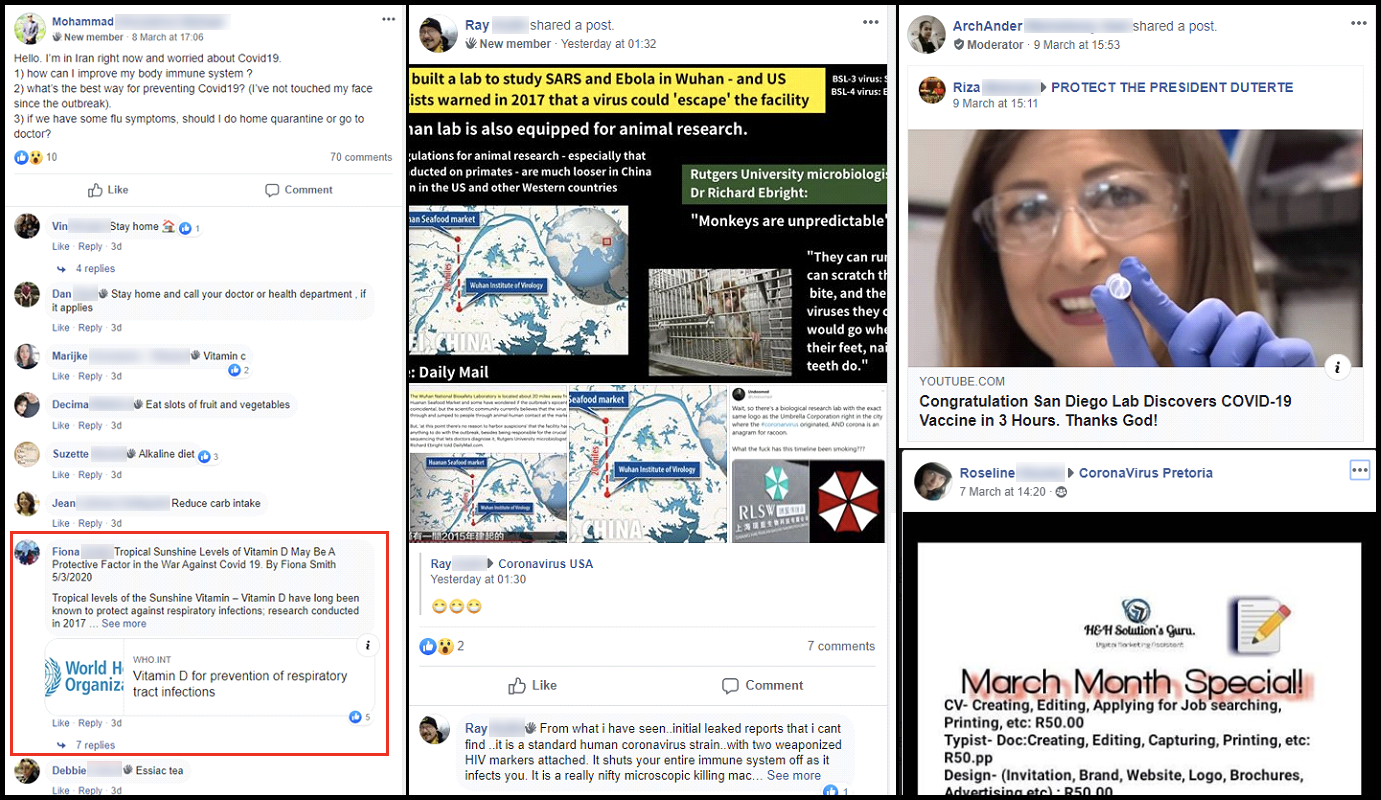Image resolution: width=1381 pixels, height=800 pixels.
Task: Open Riza's profile picture
Action: tap(932, 90)
